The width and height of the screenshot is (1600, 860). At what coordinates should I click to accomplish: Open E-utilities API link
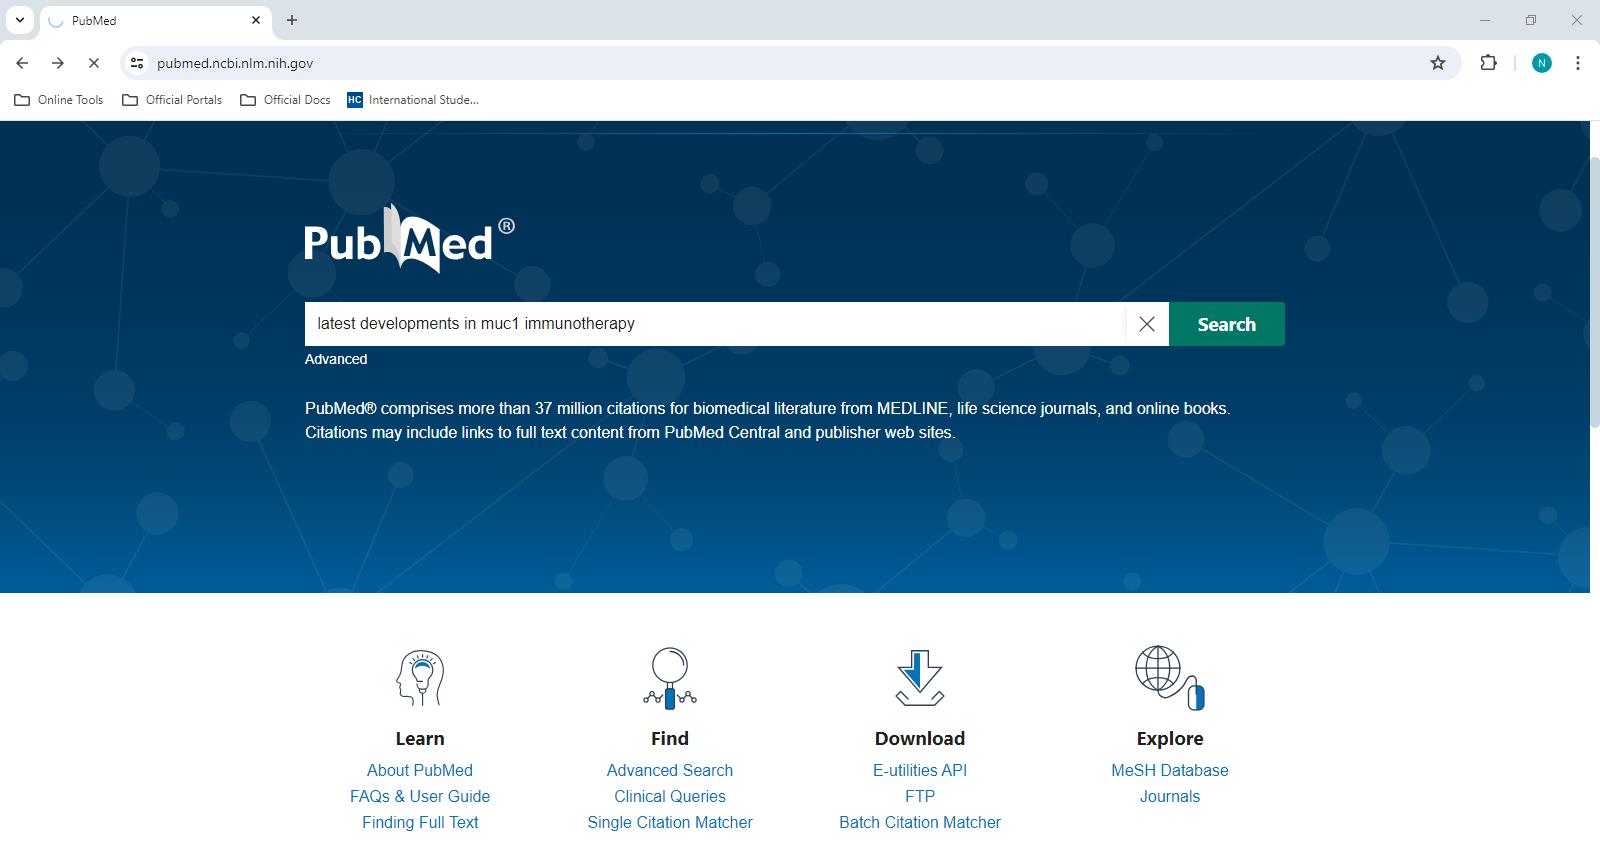click(920, 770)
